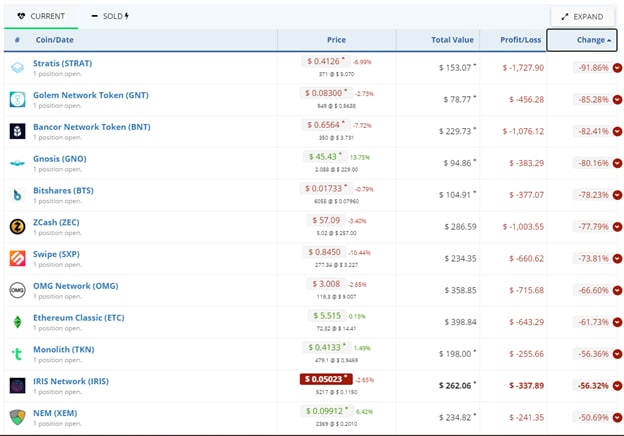Open the Monolith (TKN) coin link
This screenshot has width=624, height=436.
(x=64, y=350)
